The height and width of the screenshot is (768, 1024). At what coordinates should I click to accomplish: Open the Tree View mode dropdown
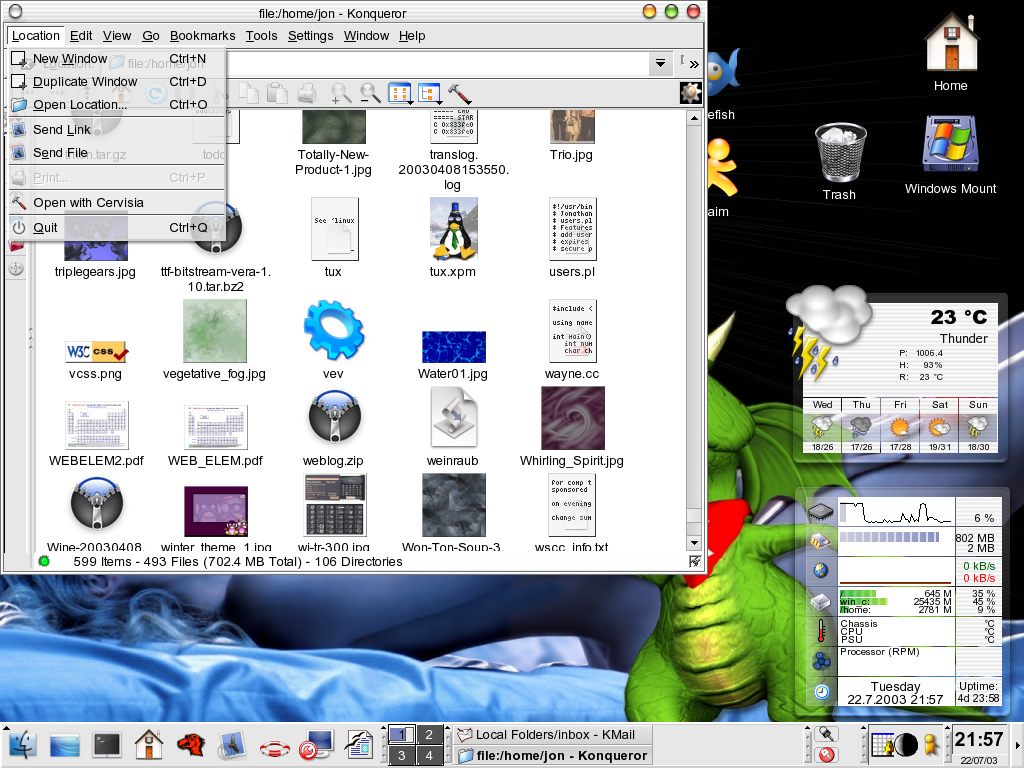pyautogui.click(x=429, y=93)
